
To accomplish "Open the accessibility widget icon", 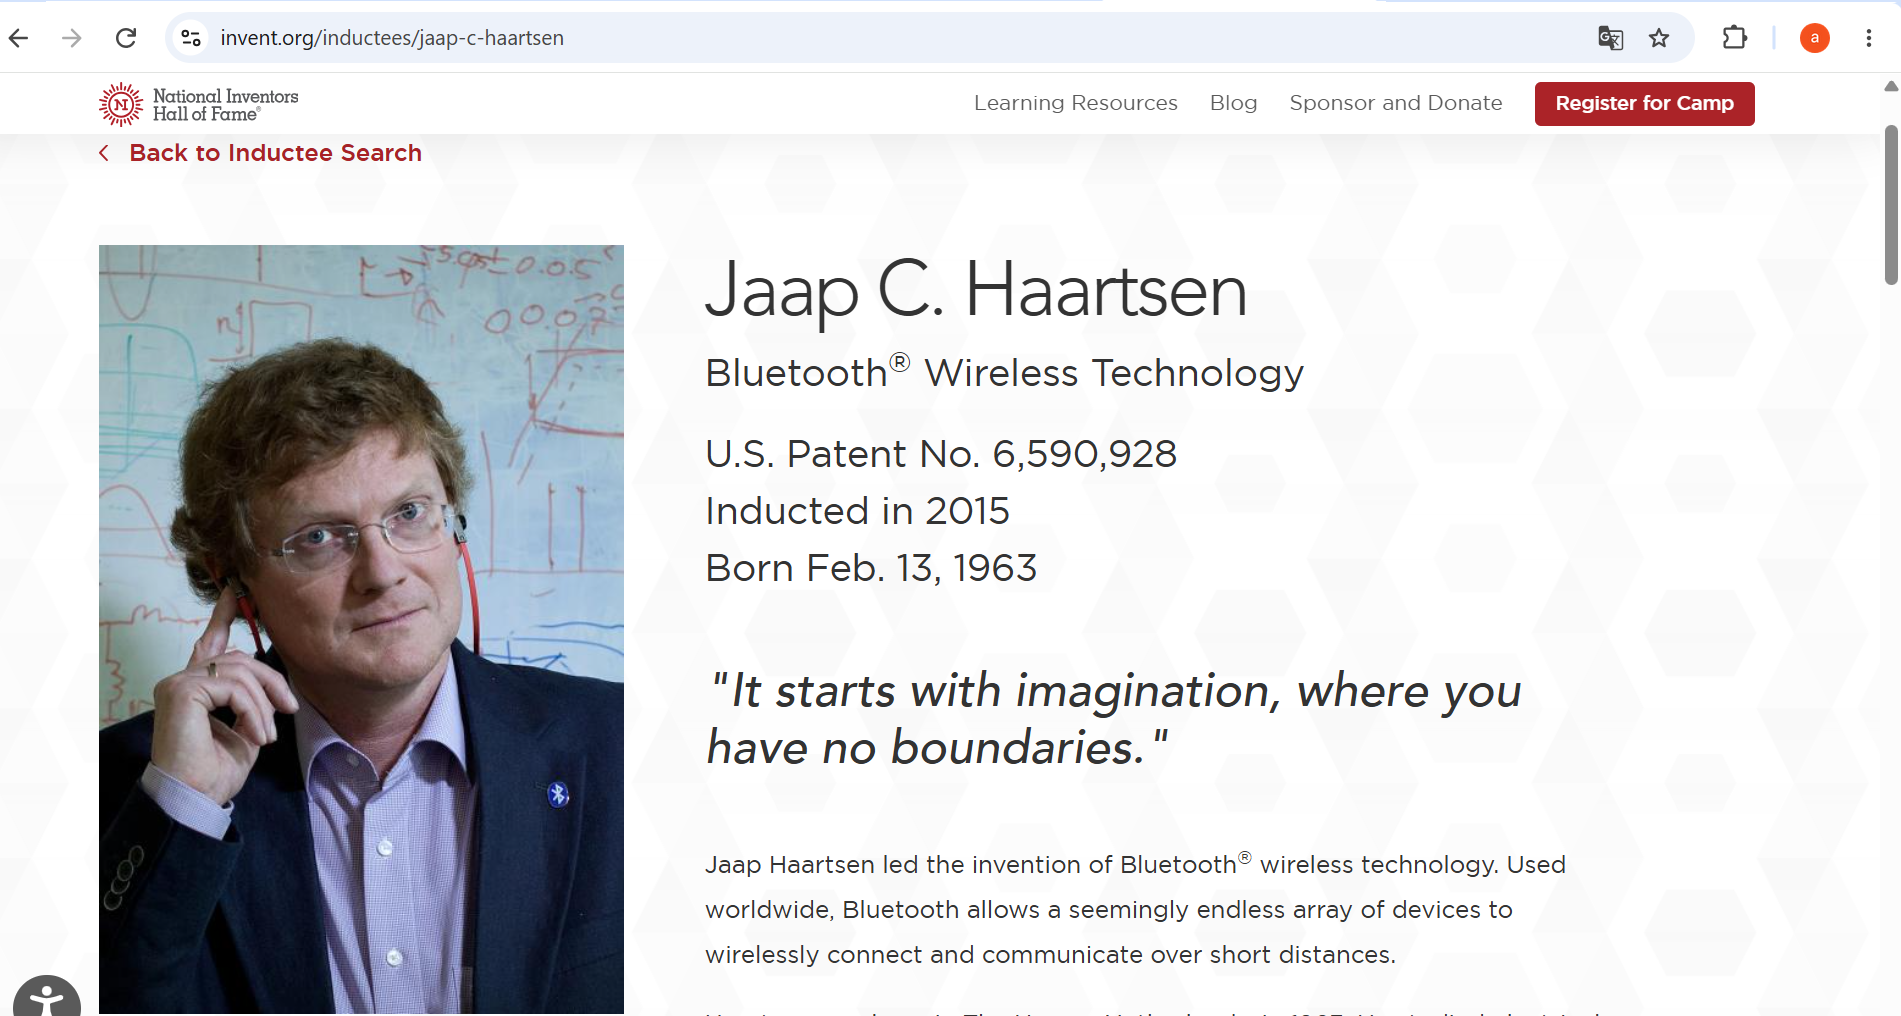I will (x=47, y=998).
